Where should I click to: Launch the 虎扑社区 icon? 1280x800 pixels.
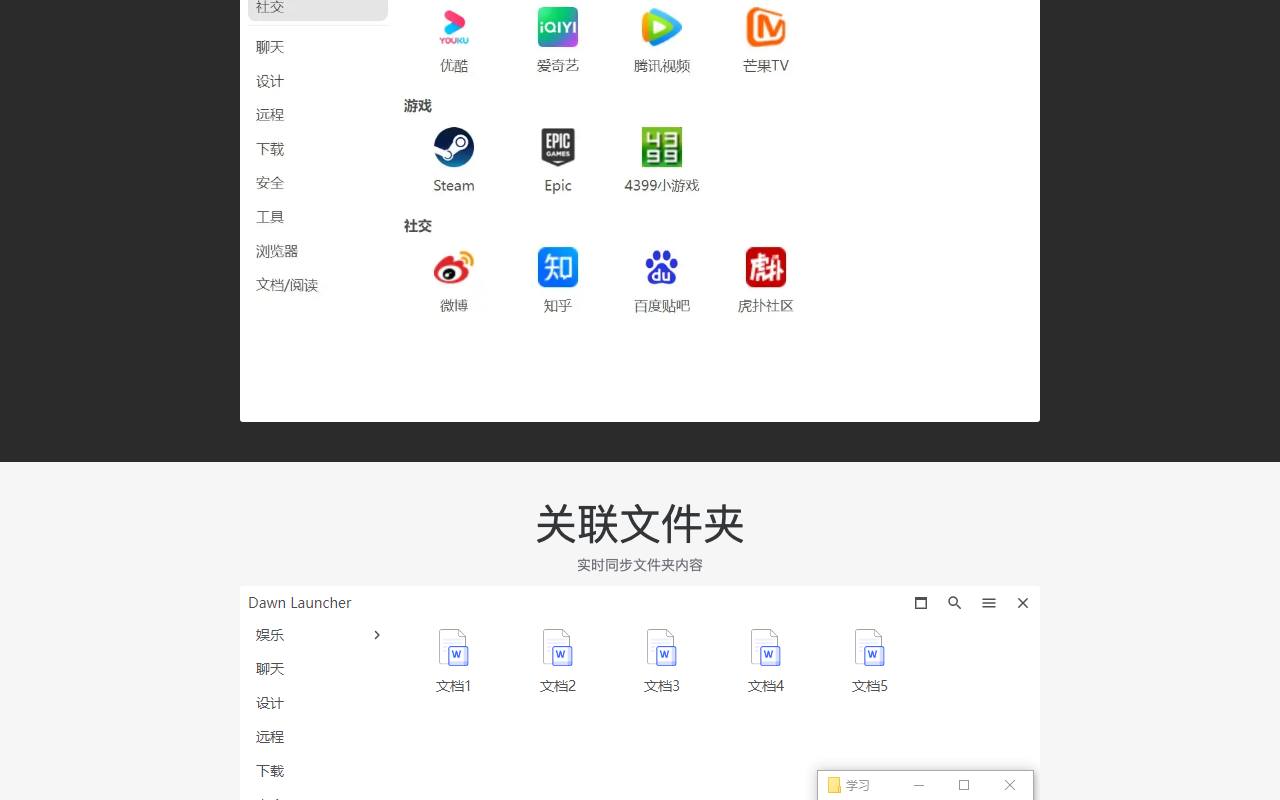[x=766, y=268]
